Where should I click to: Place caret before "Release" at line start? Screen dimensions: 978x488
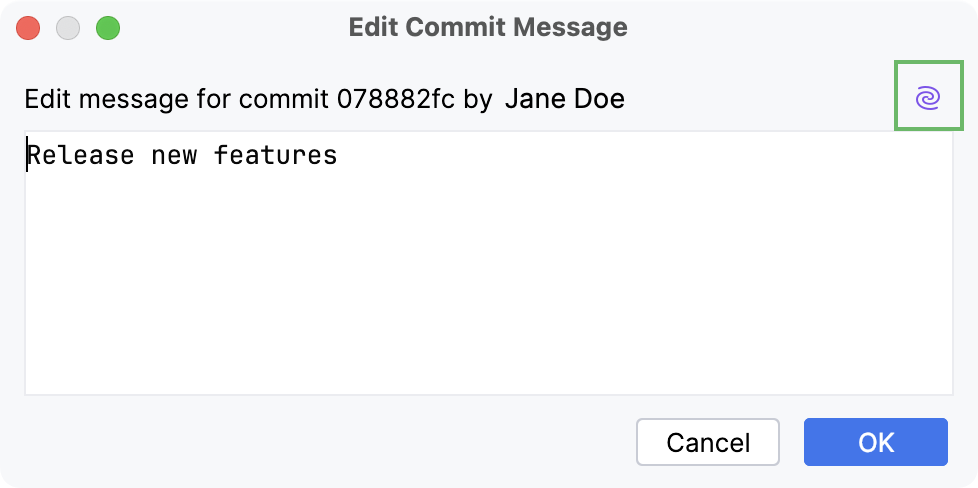point(27,156)
